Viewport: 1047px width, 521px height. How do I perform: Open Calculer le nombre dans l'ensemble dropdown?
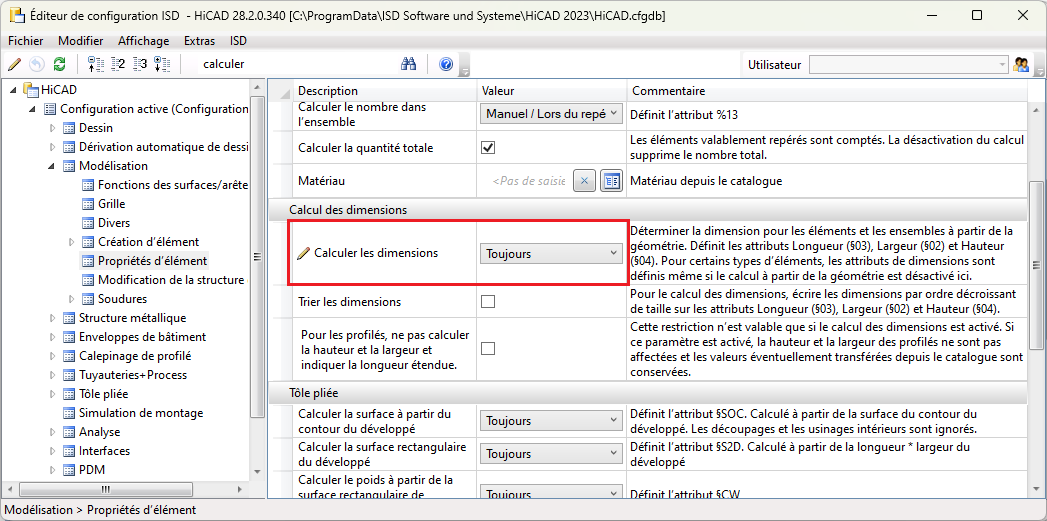pyautogui.click(x=551, y=114)
